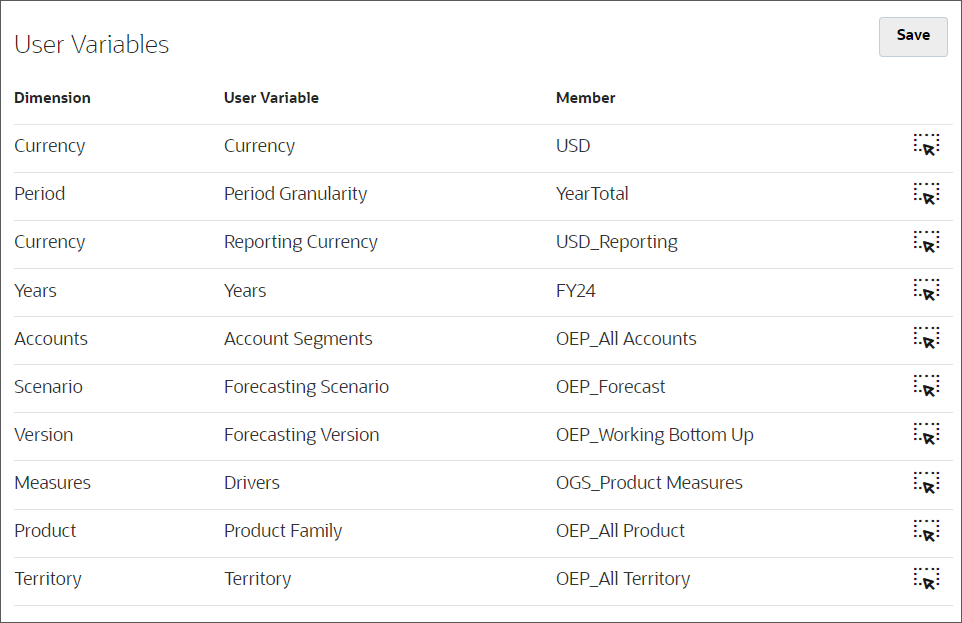Screen dimensions: 962x623
Task: Open member selector for Reporting Currency
Action: point(928,243)
